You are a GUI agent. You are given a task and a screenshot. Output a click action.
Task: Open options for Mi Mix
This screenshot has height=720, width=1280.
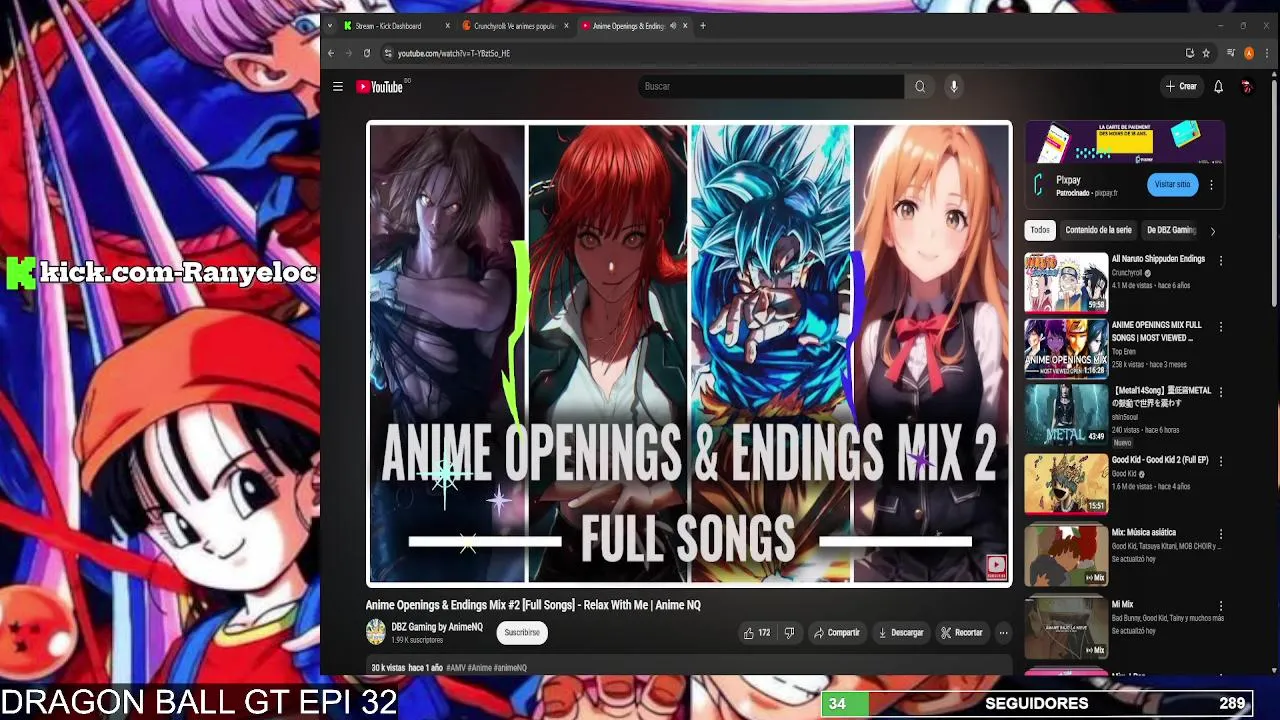click(1220, 606)
